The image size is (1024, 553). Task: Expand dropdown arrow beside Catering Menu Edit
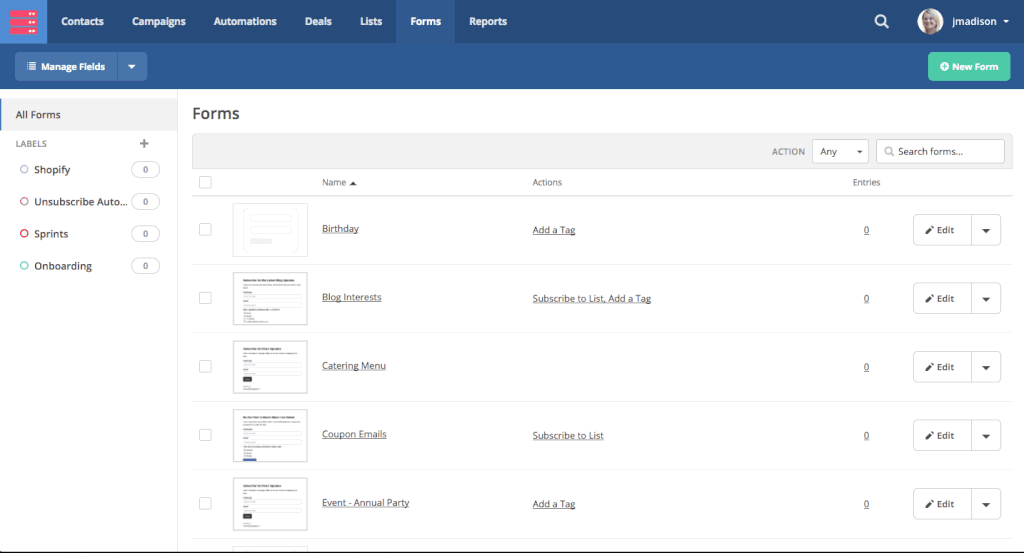985,367
